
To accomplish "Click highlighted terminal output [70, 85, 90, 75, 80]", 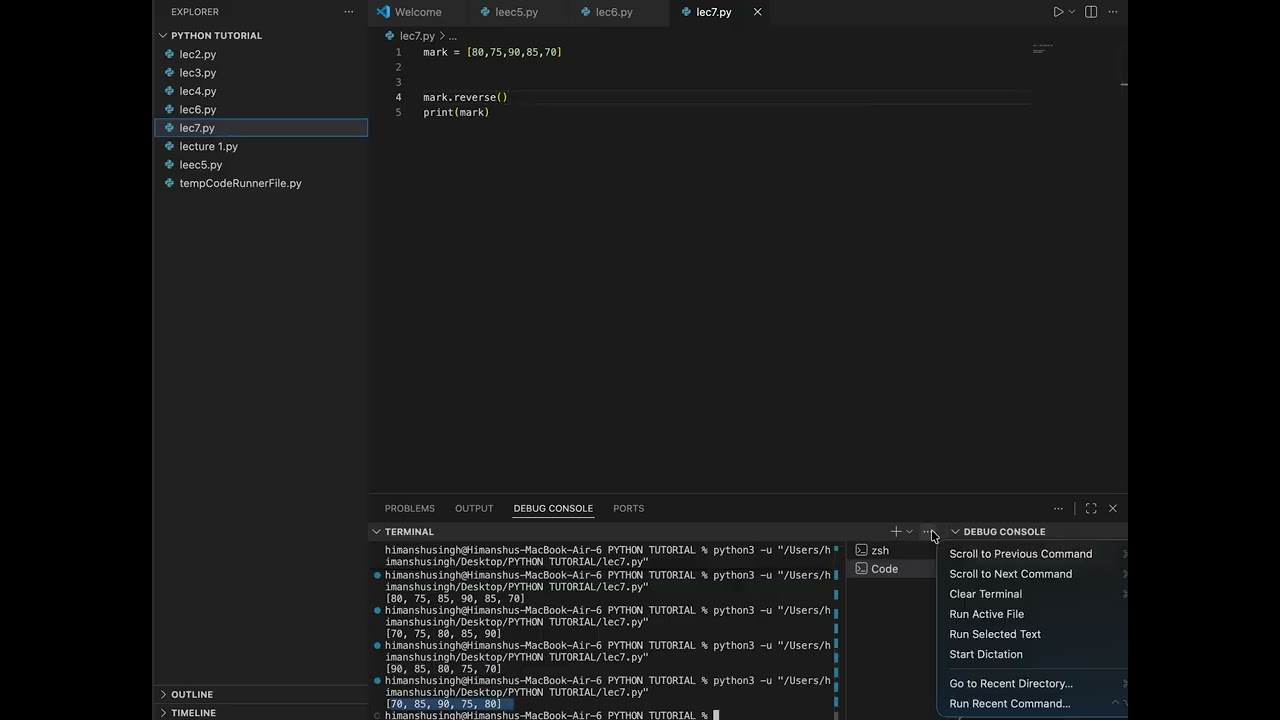I will pyautogui.click(x=443, y=704).
